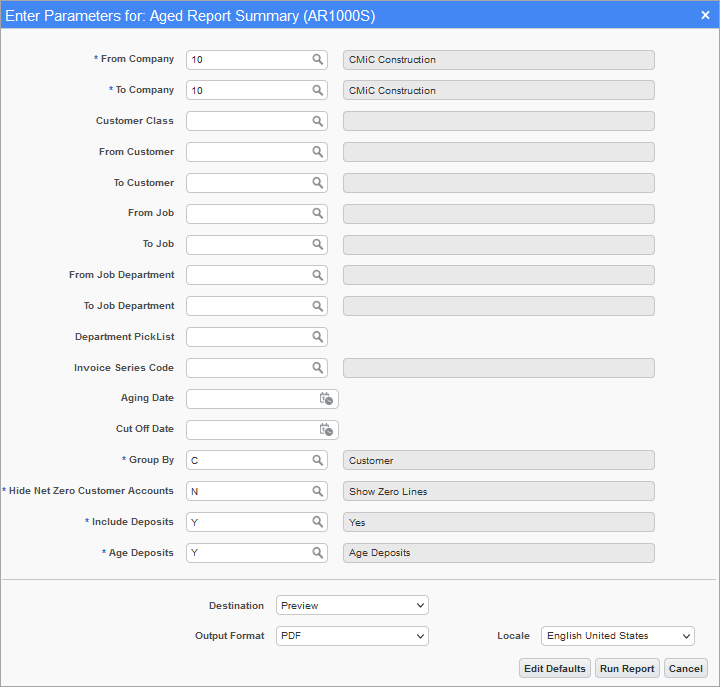
Task: Click the Department PickList search icon
Action: click(317, 337)
